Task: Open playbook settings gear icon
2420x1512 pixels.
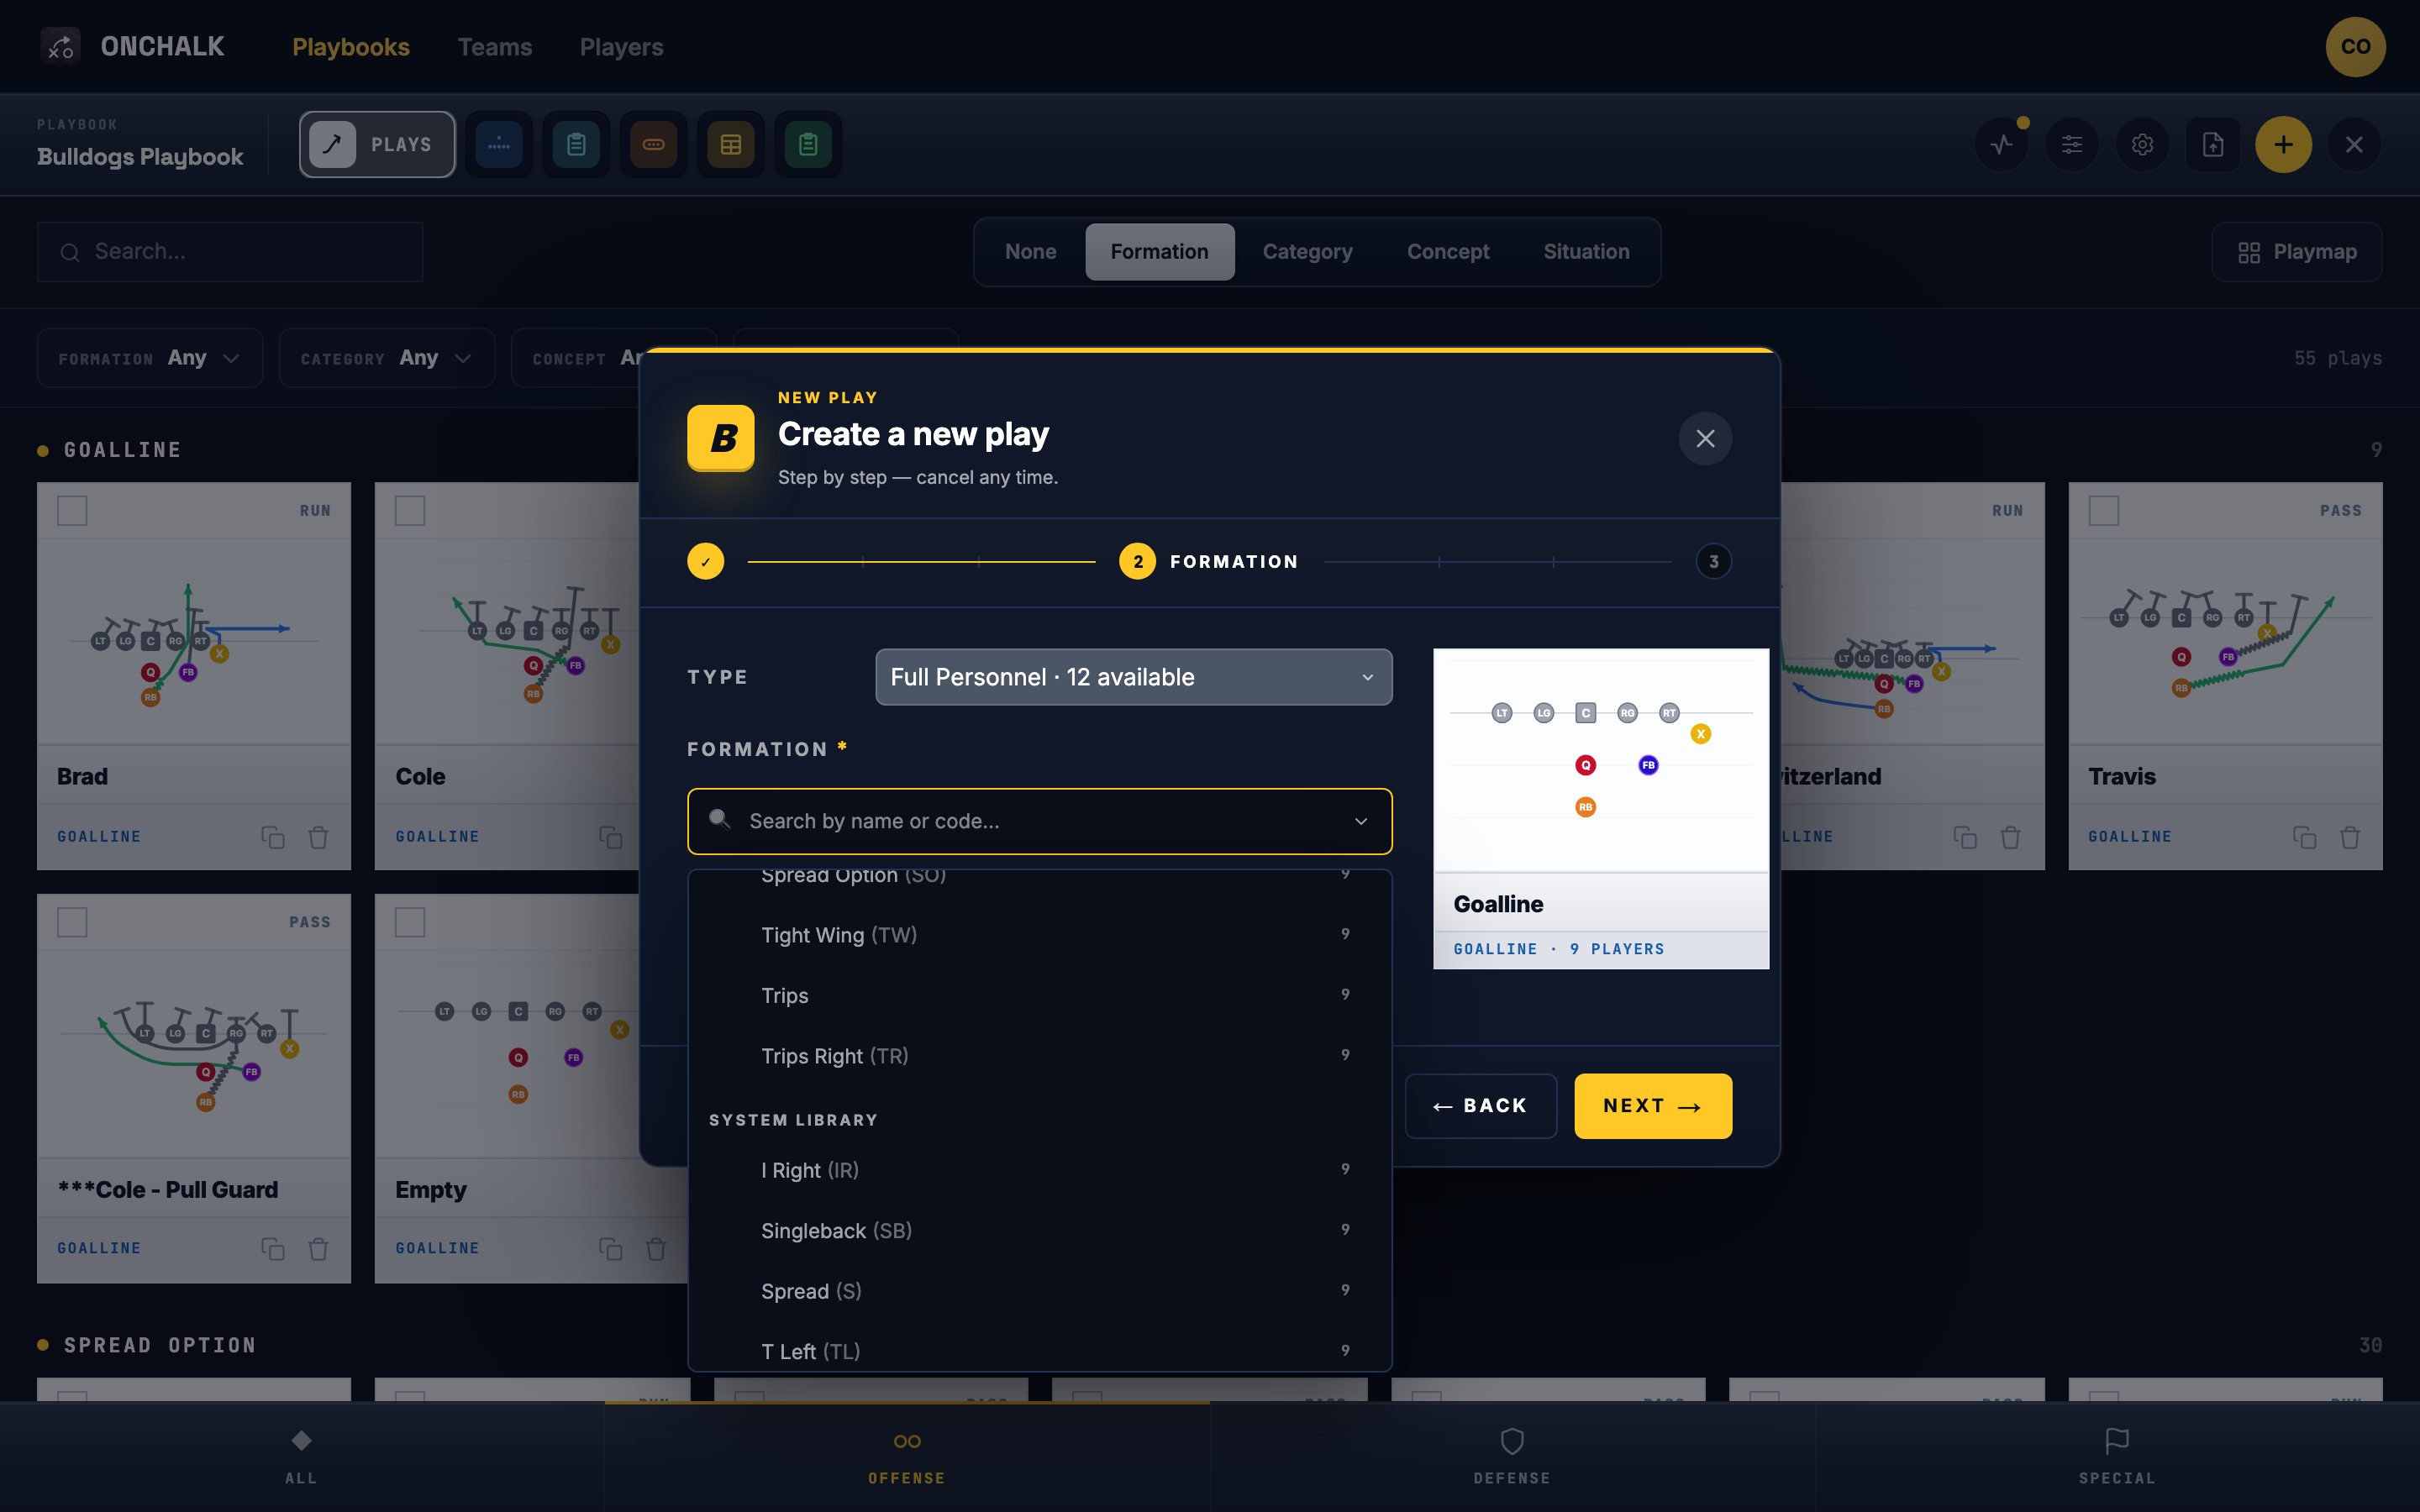Action: (x=2142, y=145)
